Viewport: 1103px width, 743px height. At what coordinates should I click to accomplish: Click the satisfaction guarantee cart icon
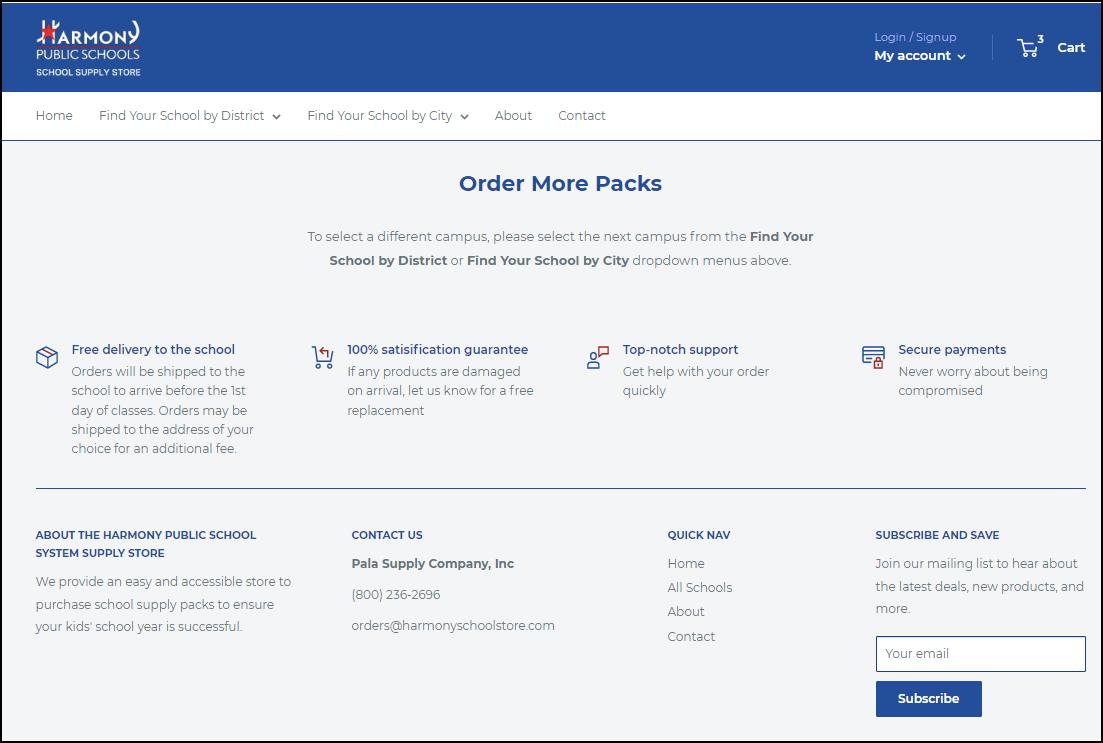(x=323, y=357)
